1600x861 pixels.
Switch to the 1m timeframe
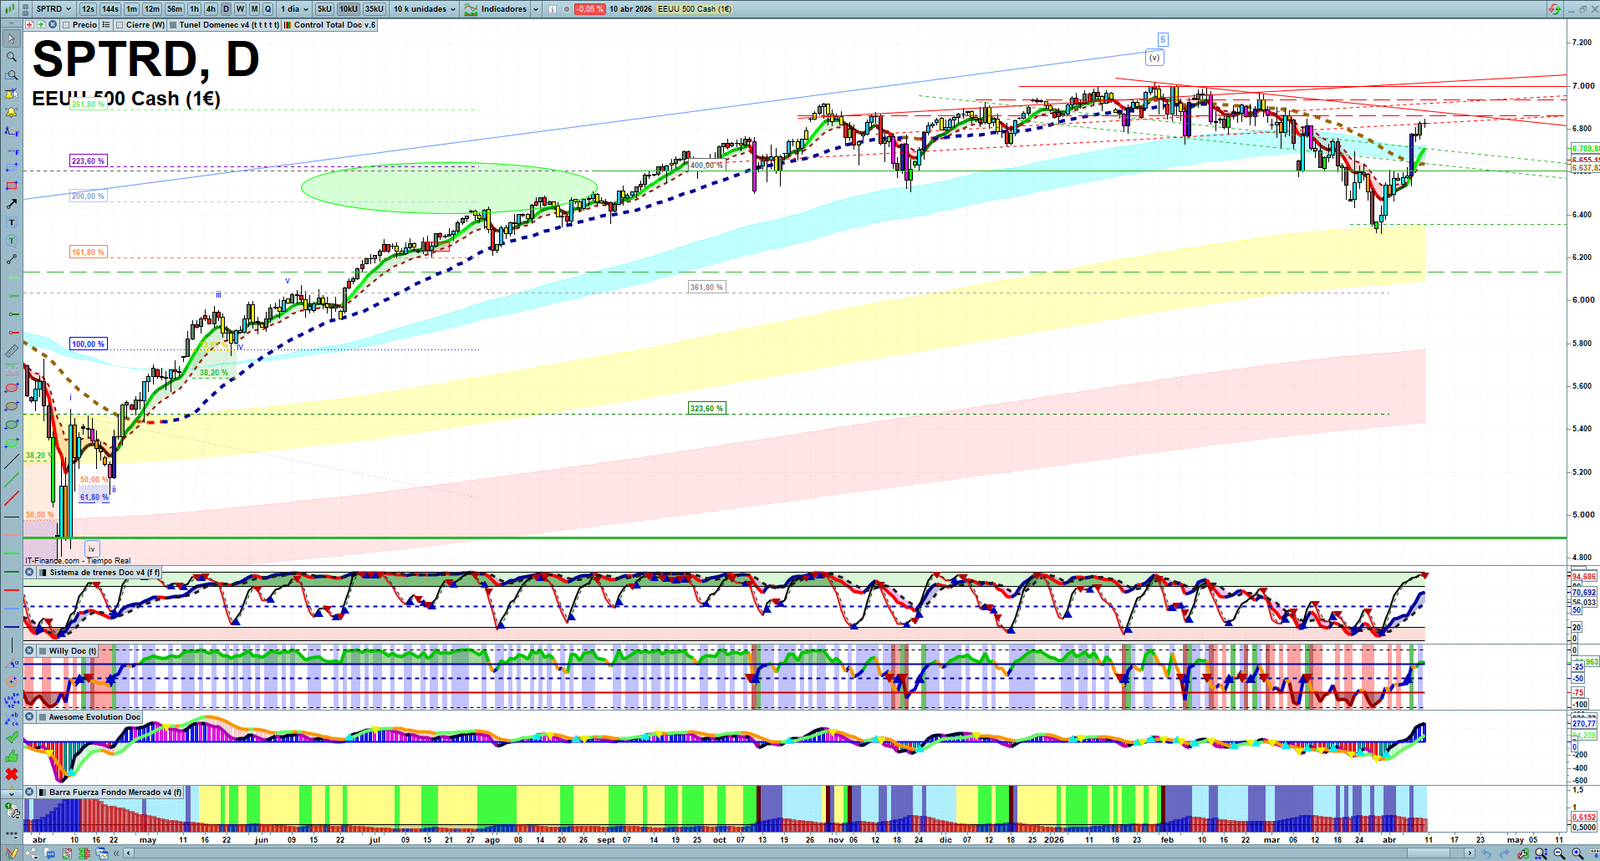coord(132,9)
